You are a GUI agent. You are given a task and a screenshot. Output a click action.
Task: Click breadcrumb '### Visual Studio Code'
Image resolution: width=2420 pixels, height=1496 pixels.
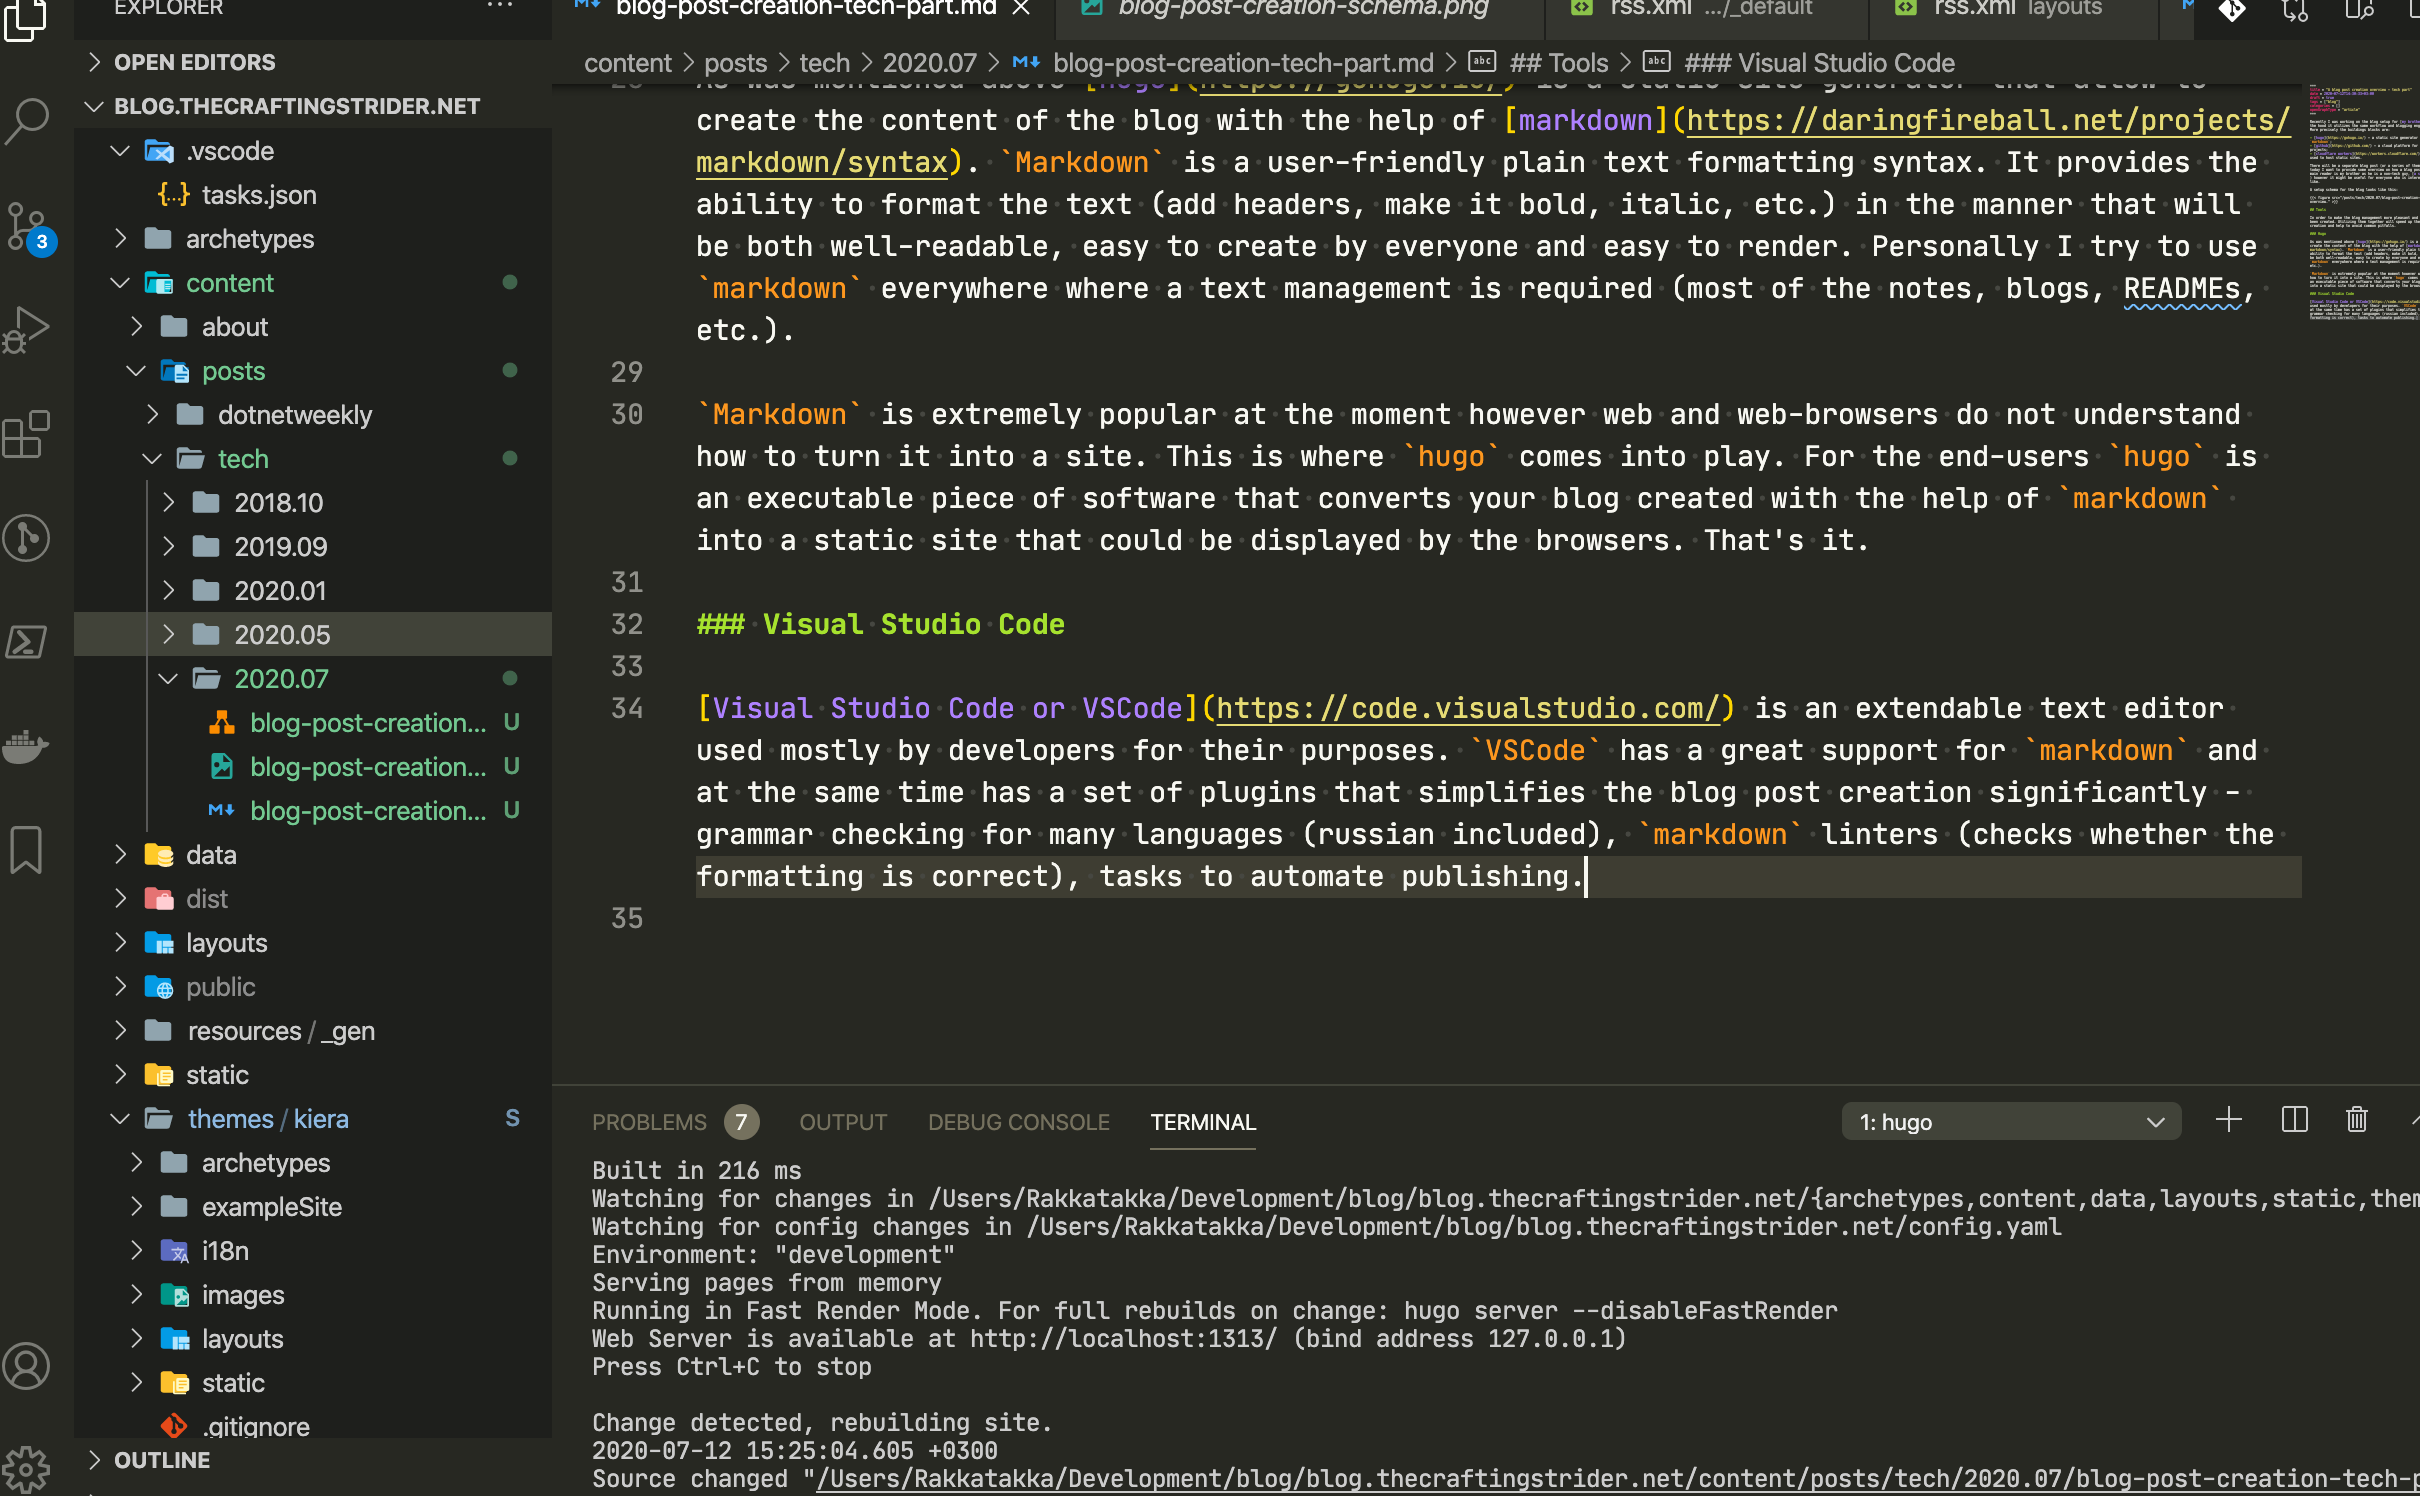(1818, 63)
